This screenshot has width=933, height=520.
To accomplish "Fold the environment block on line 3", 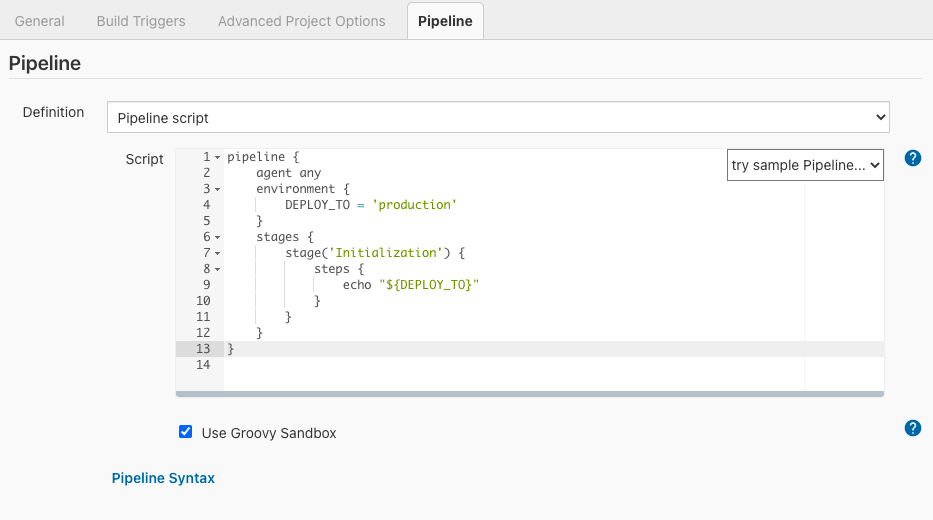I will [217, 189].
